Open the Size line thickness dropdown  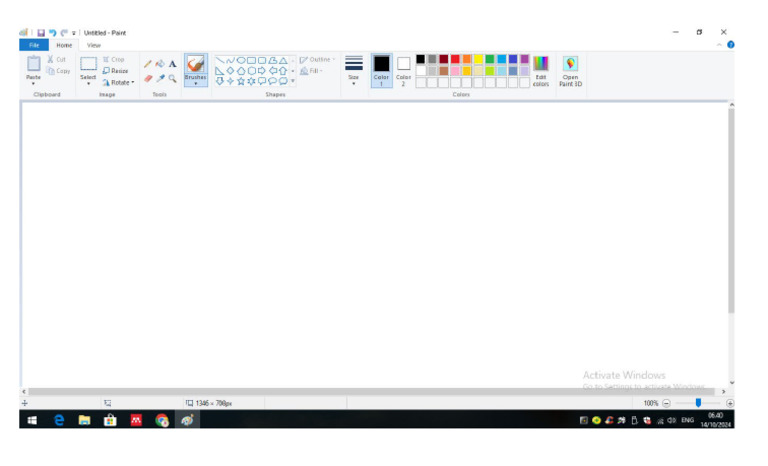354,71
